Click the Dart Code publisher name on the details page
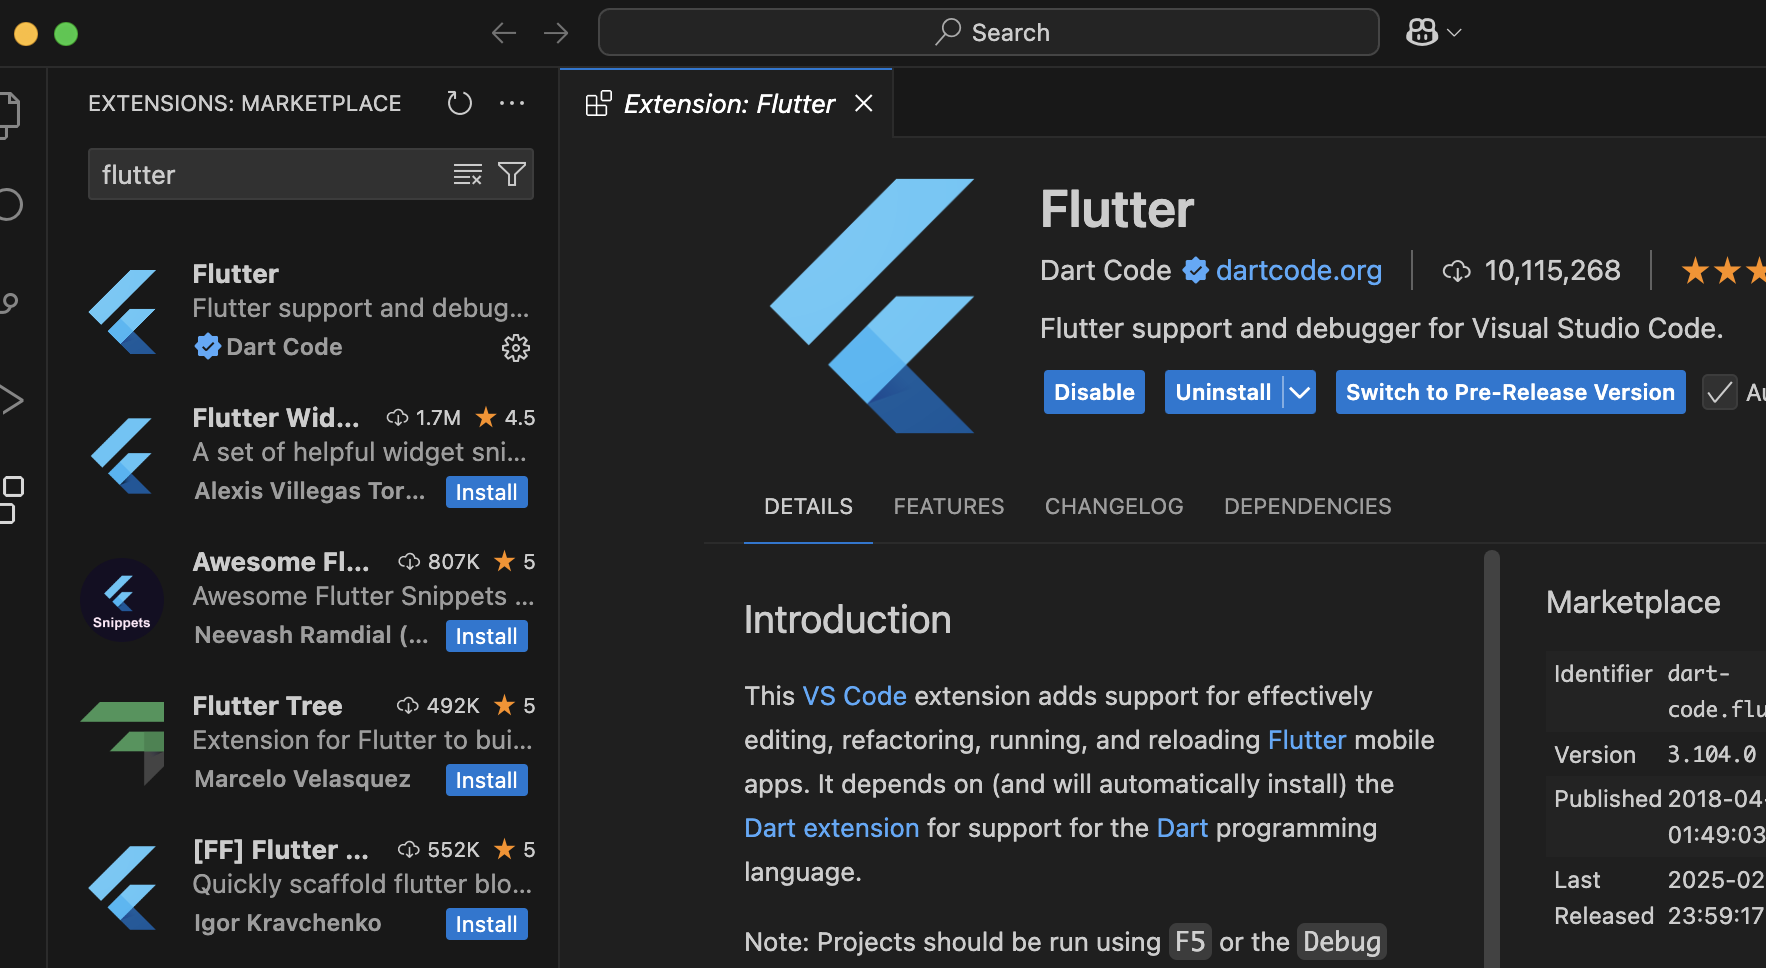 click(x=1105, y=270)
